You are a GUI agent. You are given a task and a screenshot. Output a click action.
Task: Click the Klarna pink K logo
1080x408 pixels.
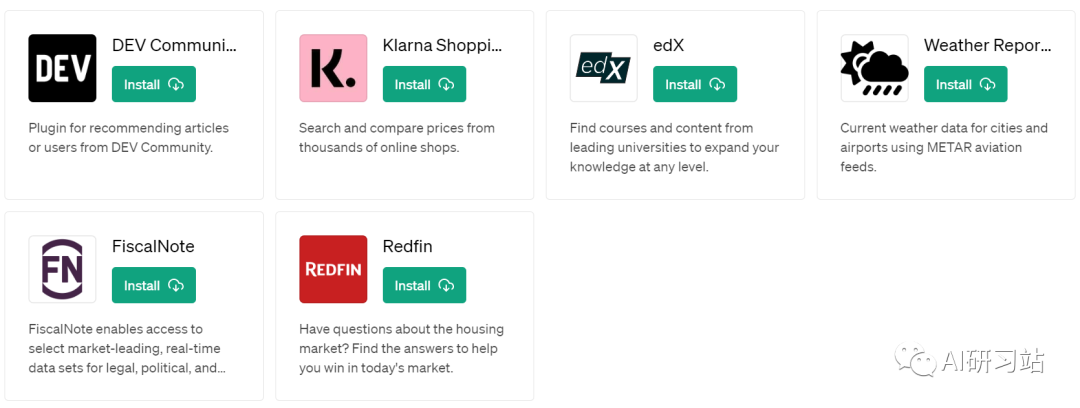[x=333, y=68]
